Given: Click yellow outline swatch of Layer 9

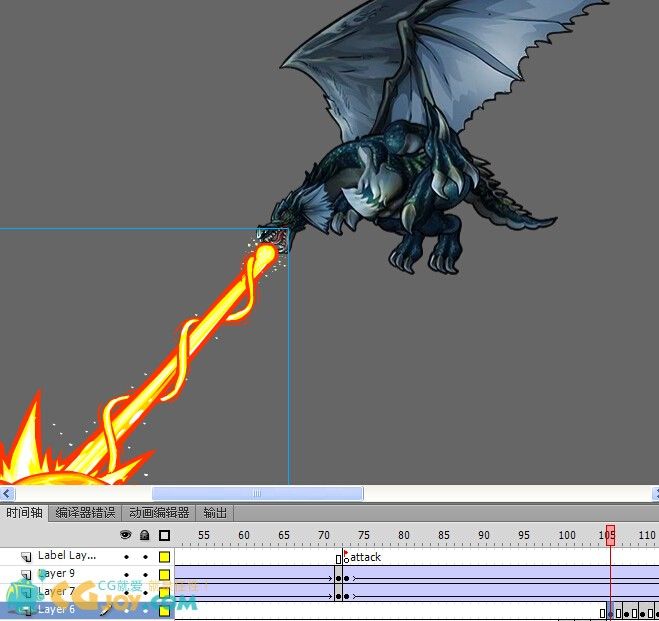Looking at the screenshot, I should point(164,574).
